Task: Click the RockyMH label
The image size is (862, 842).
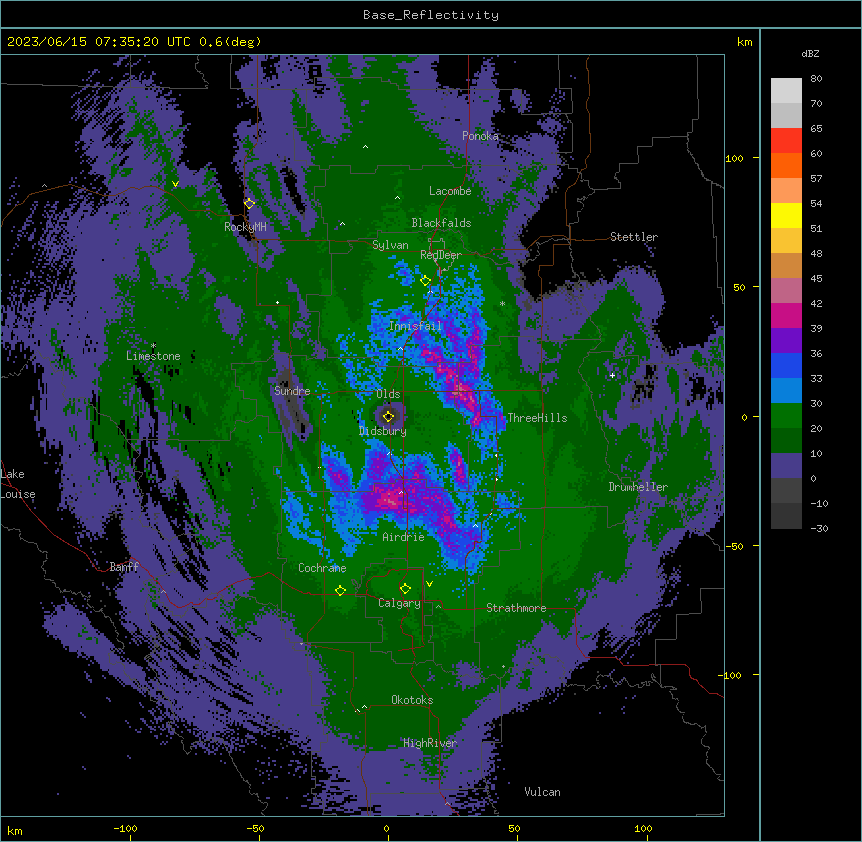Action: [245, 227]
